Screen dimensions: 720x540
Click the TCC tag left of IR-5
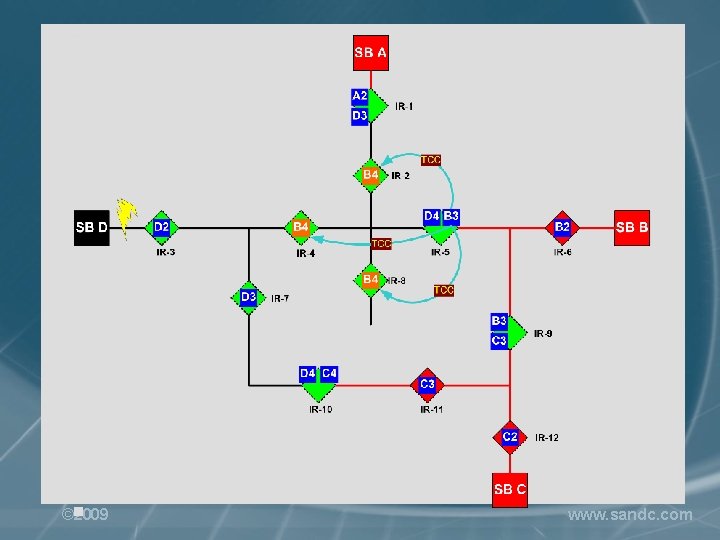click(381, 244)
